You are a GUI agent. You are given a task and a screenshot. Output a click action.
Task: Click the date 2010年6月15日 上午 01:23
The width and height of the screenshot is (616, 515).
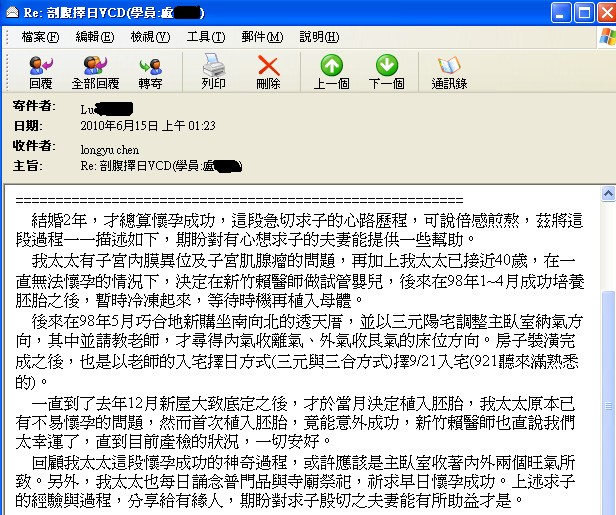click(x=148, y=126)
